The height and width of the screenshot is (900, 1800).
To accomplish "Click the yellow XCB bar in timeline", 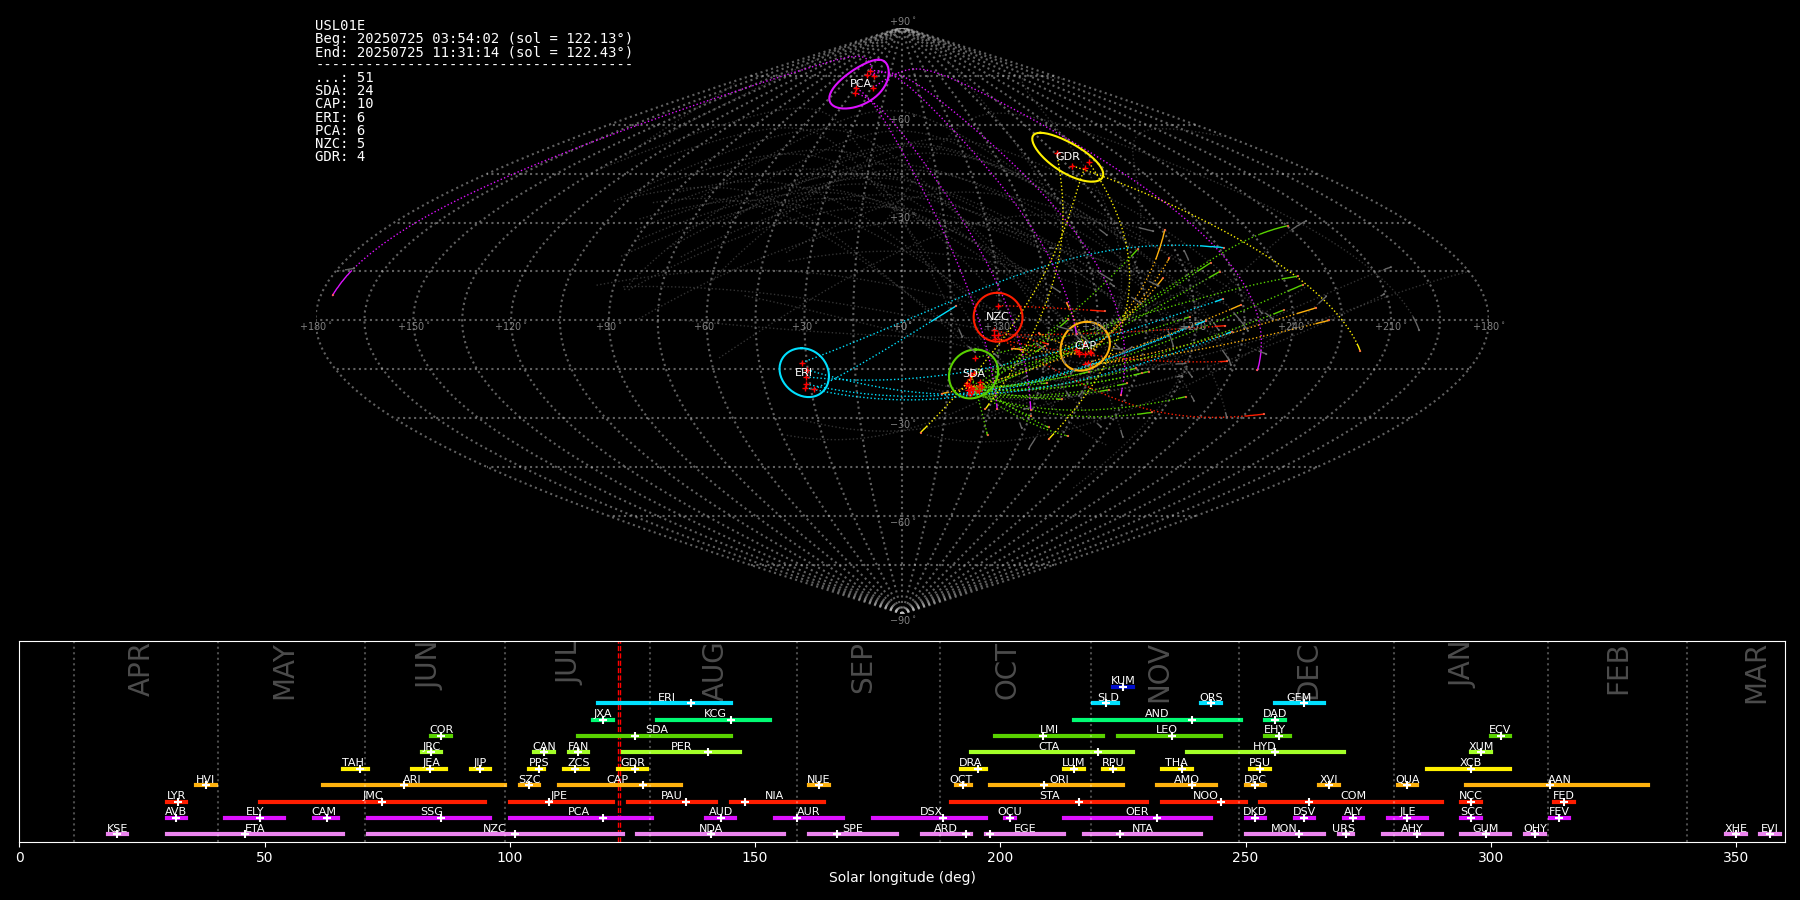I will 1468,769.
